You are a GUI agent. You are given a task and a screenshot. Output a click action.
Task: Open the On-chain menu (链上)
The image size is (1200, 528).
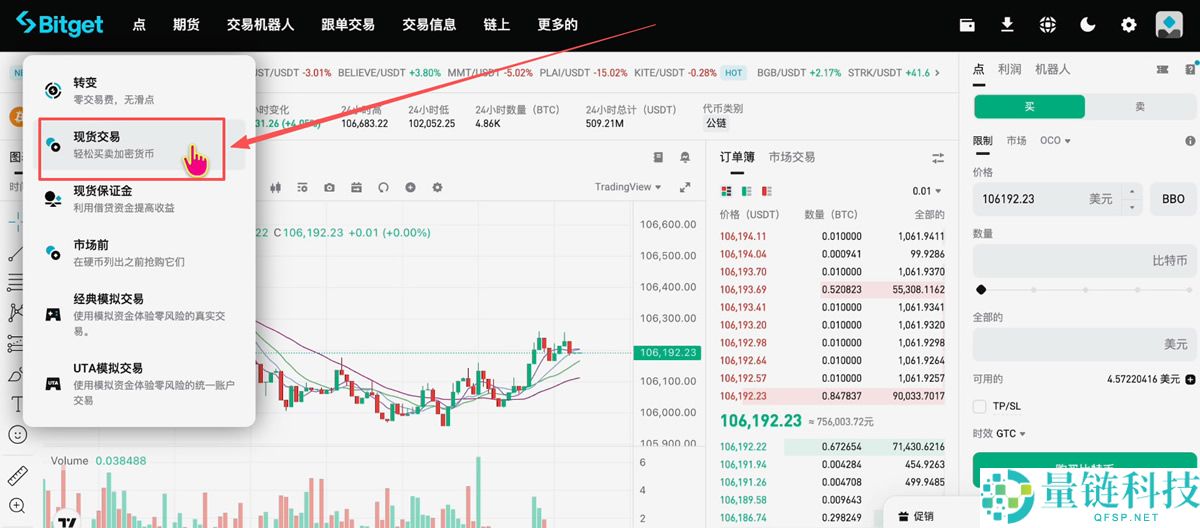click(x=496, y=25)
